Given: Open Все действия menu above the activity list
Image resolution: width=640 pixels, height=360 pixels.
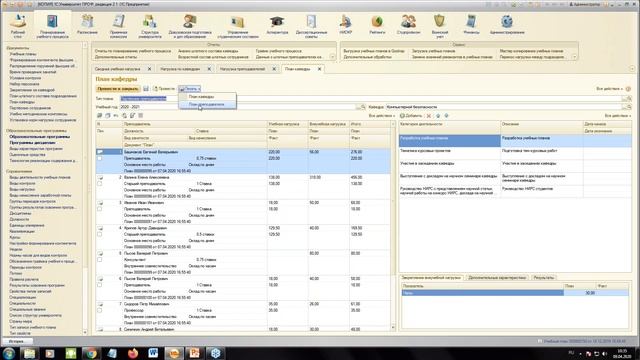Looking at the screenshot, I should click(x=618, y=116).
